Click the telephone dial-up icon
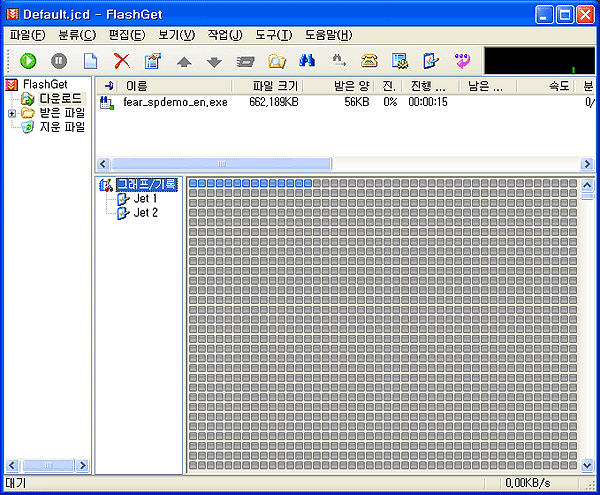 [x=369, y=61]
